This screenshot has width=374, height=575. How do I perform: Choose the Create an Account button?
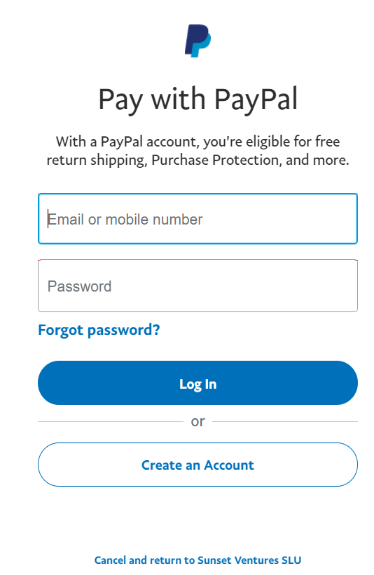click(198, 465)
